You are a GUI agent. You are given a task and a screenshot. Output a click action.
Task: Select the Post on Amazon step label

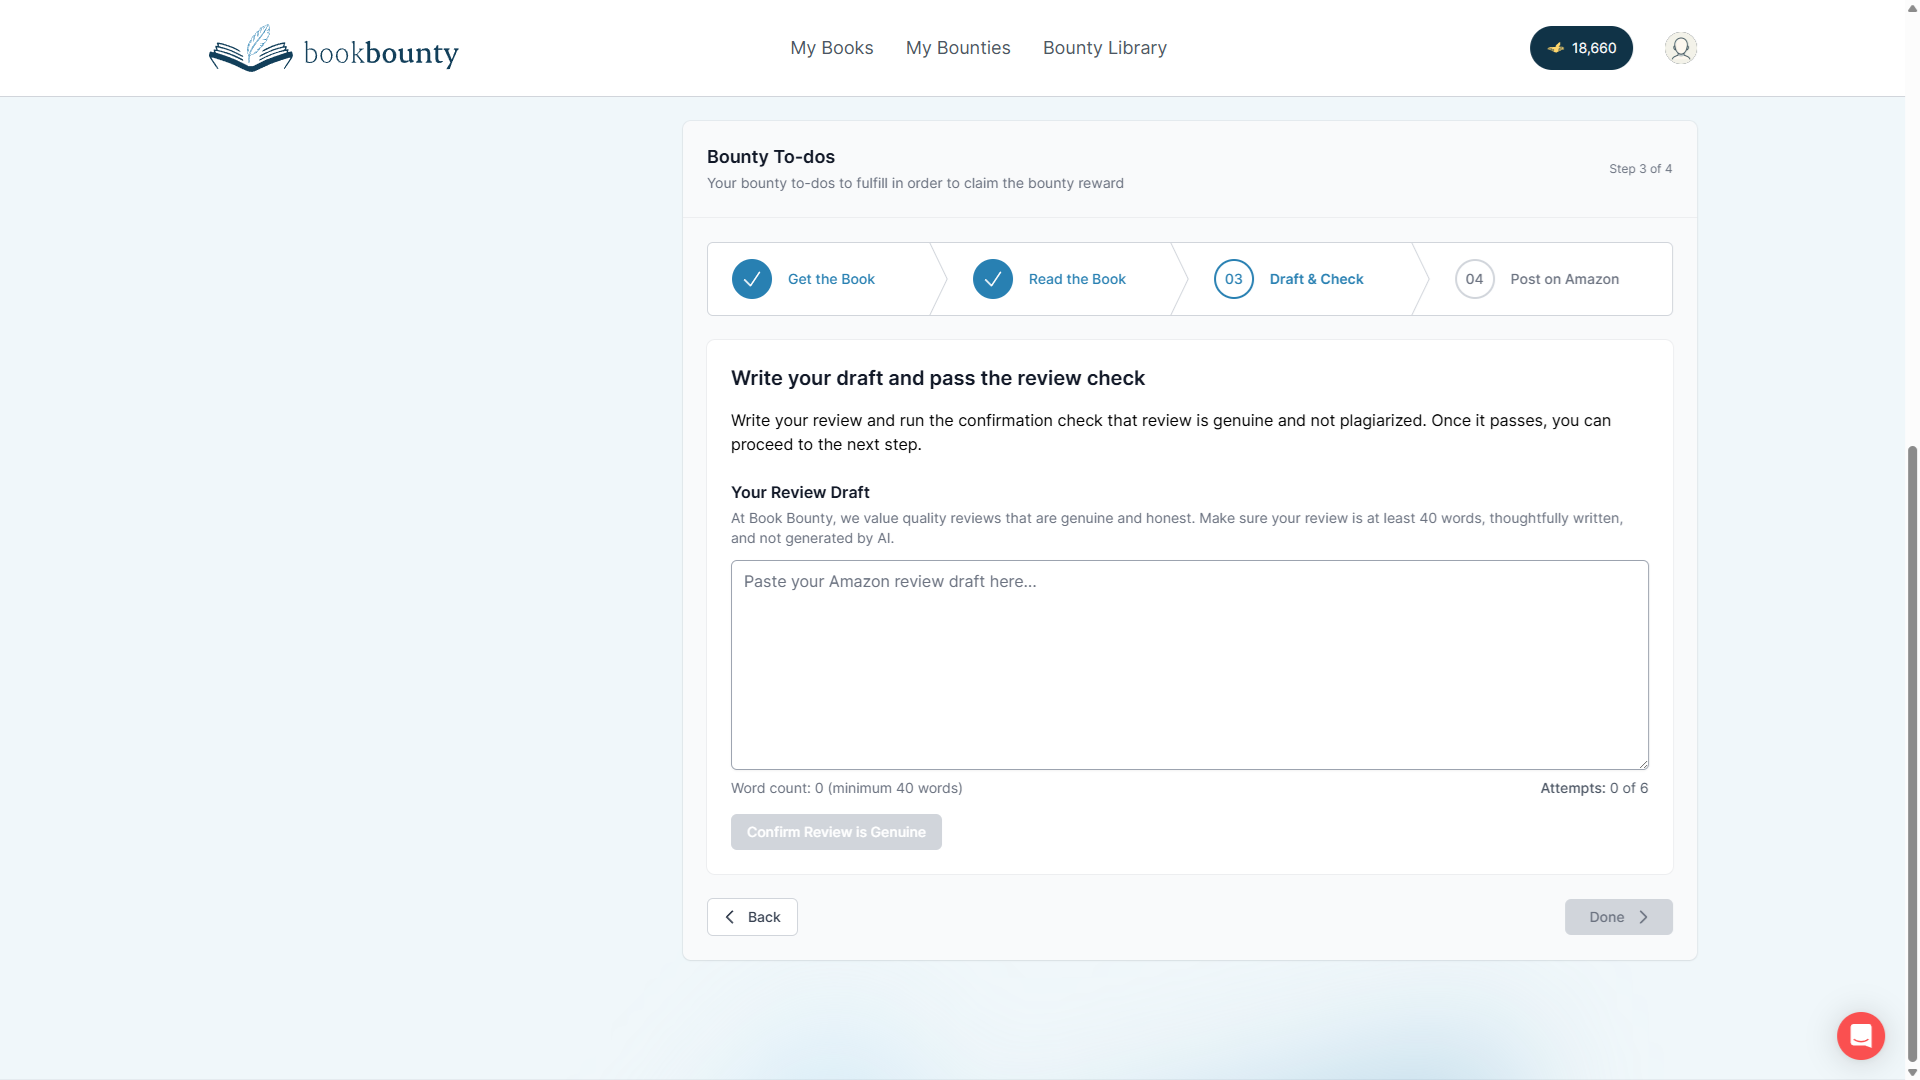tap(1564, 279)
